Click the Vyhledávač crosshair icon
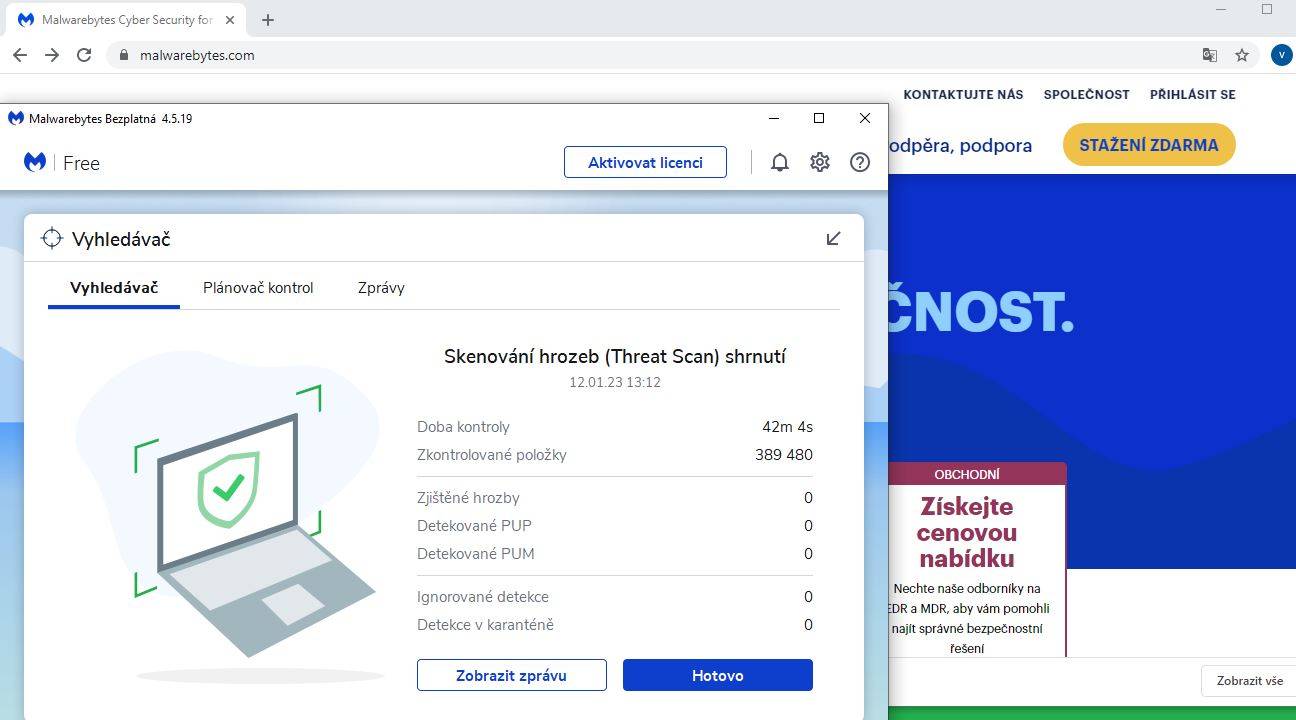1296x720 pixels. tap(52, 238)
